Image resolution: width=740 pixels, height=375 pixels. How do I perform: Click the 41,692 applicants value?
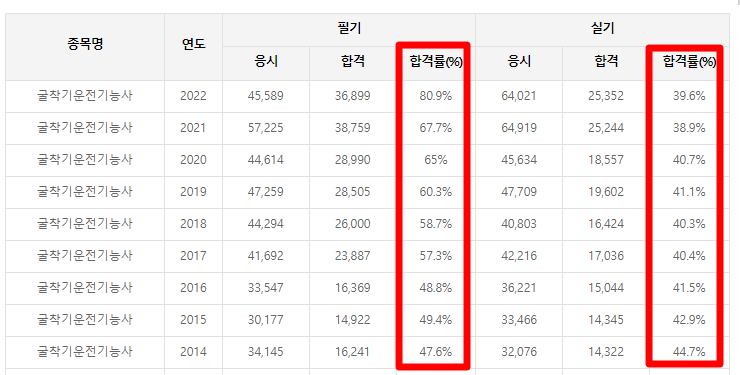click(266, 256)
